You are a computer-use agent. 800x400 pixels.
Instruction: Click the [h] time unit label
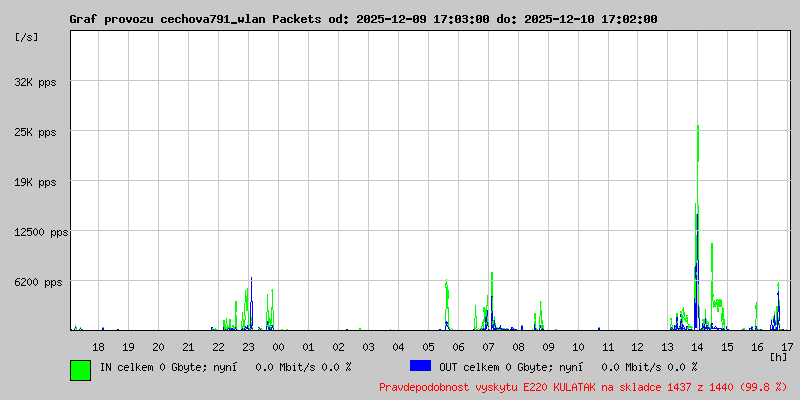[x=779, y=357]
